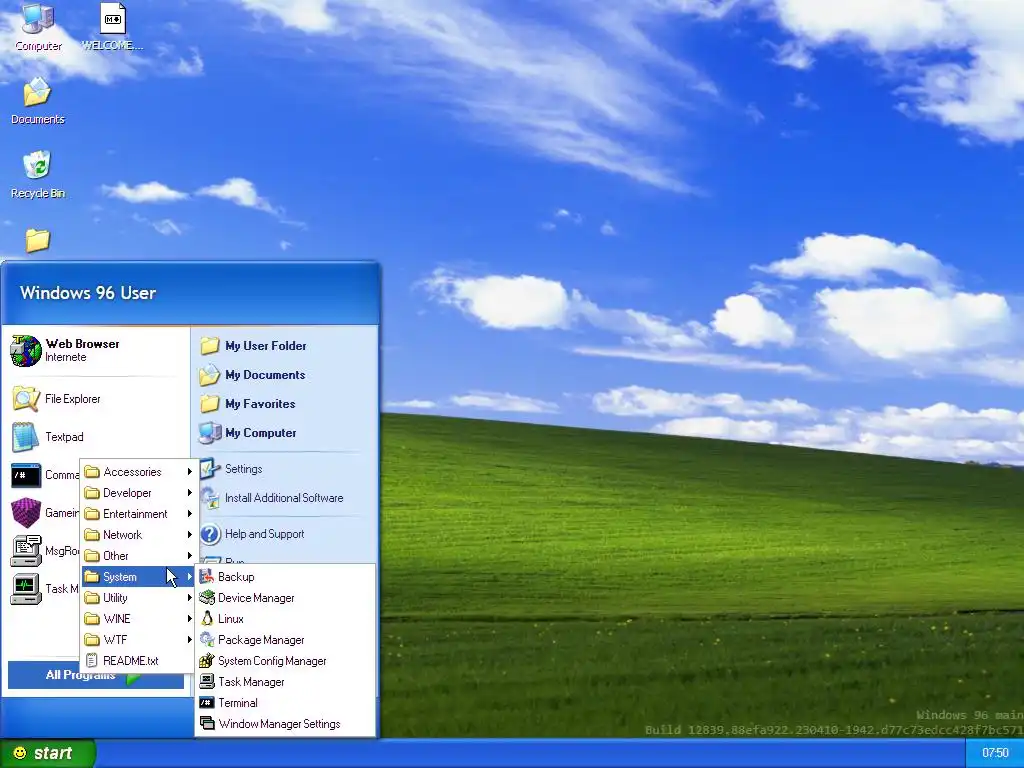Open Task Manager in System submenu
This screenshot has height=768, width=1024.
(285, 682)
